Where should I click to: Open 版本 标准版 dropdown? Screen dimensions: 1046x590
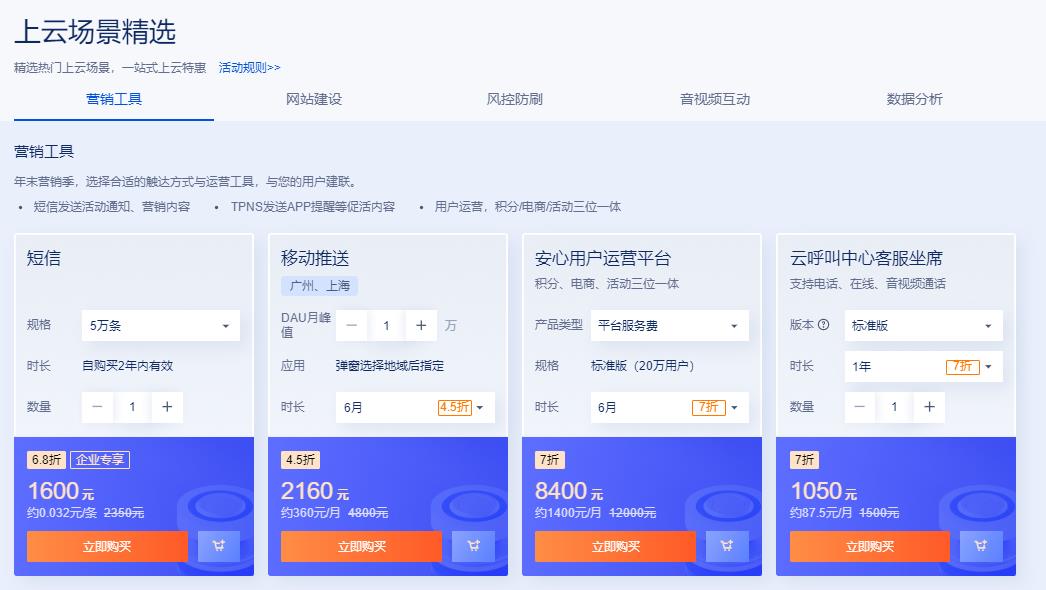(x=923, y=326)
